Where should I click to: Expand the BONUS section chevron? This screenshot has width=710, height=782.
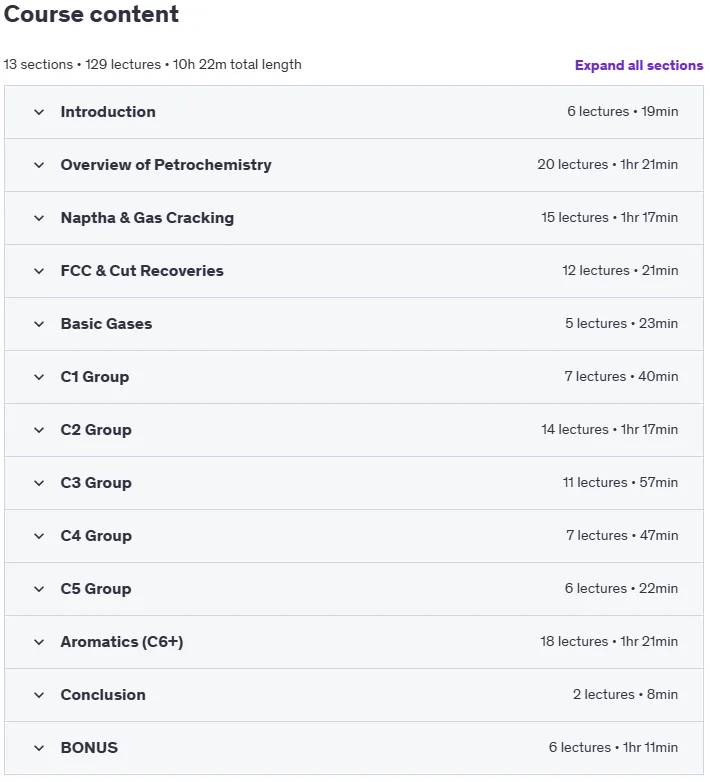(39, 748)
